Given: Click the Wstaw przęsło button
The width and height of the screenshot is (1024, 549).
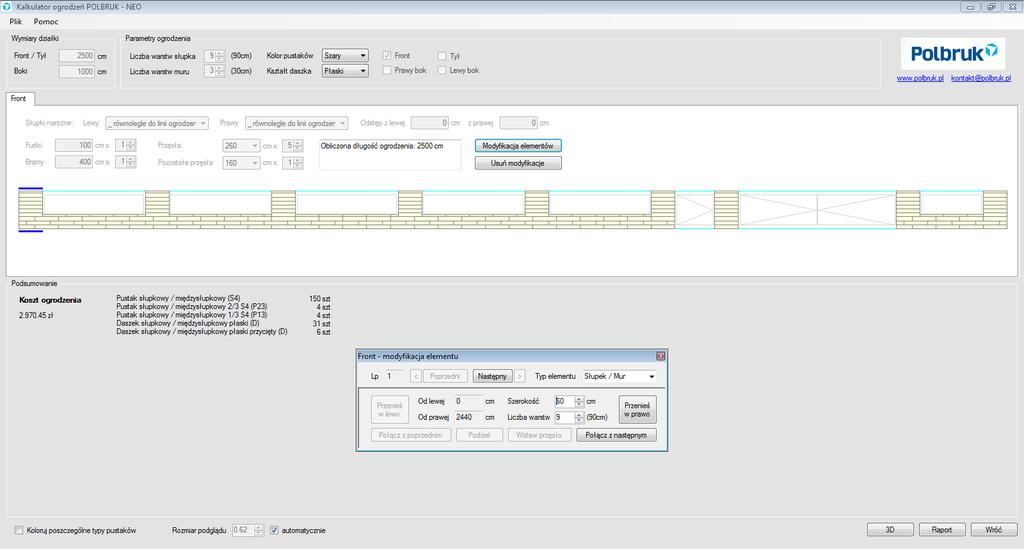Looking at the screenshot, I should (539, 435).
